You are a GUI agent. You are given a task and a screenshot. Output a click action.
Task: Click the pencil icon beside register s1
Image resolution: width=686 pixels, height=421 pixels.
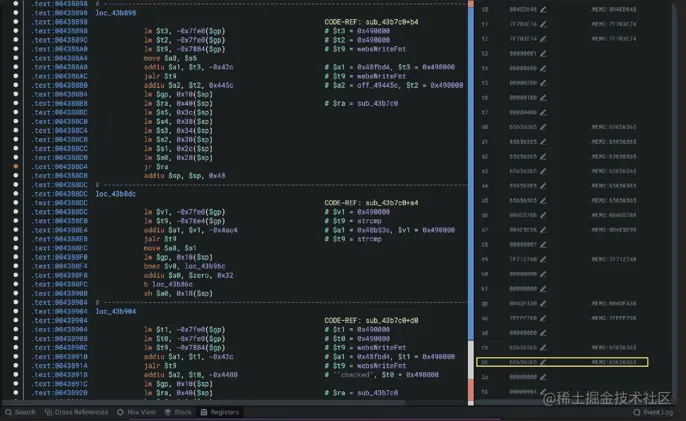tap(543, 142)
